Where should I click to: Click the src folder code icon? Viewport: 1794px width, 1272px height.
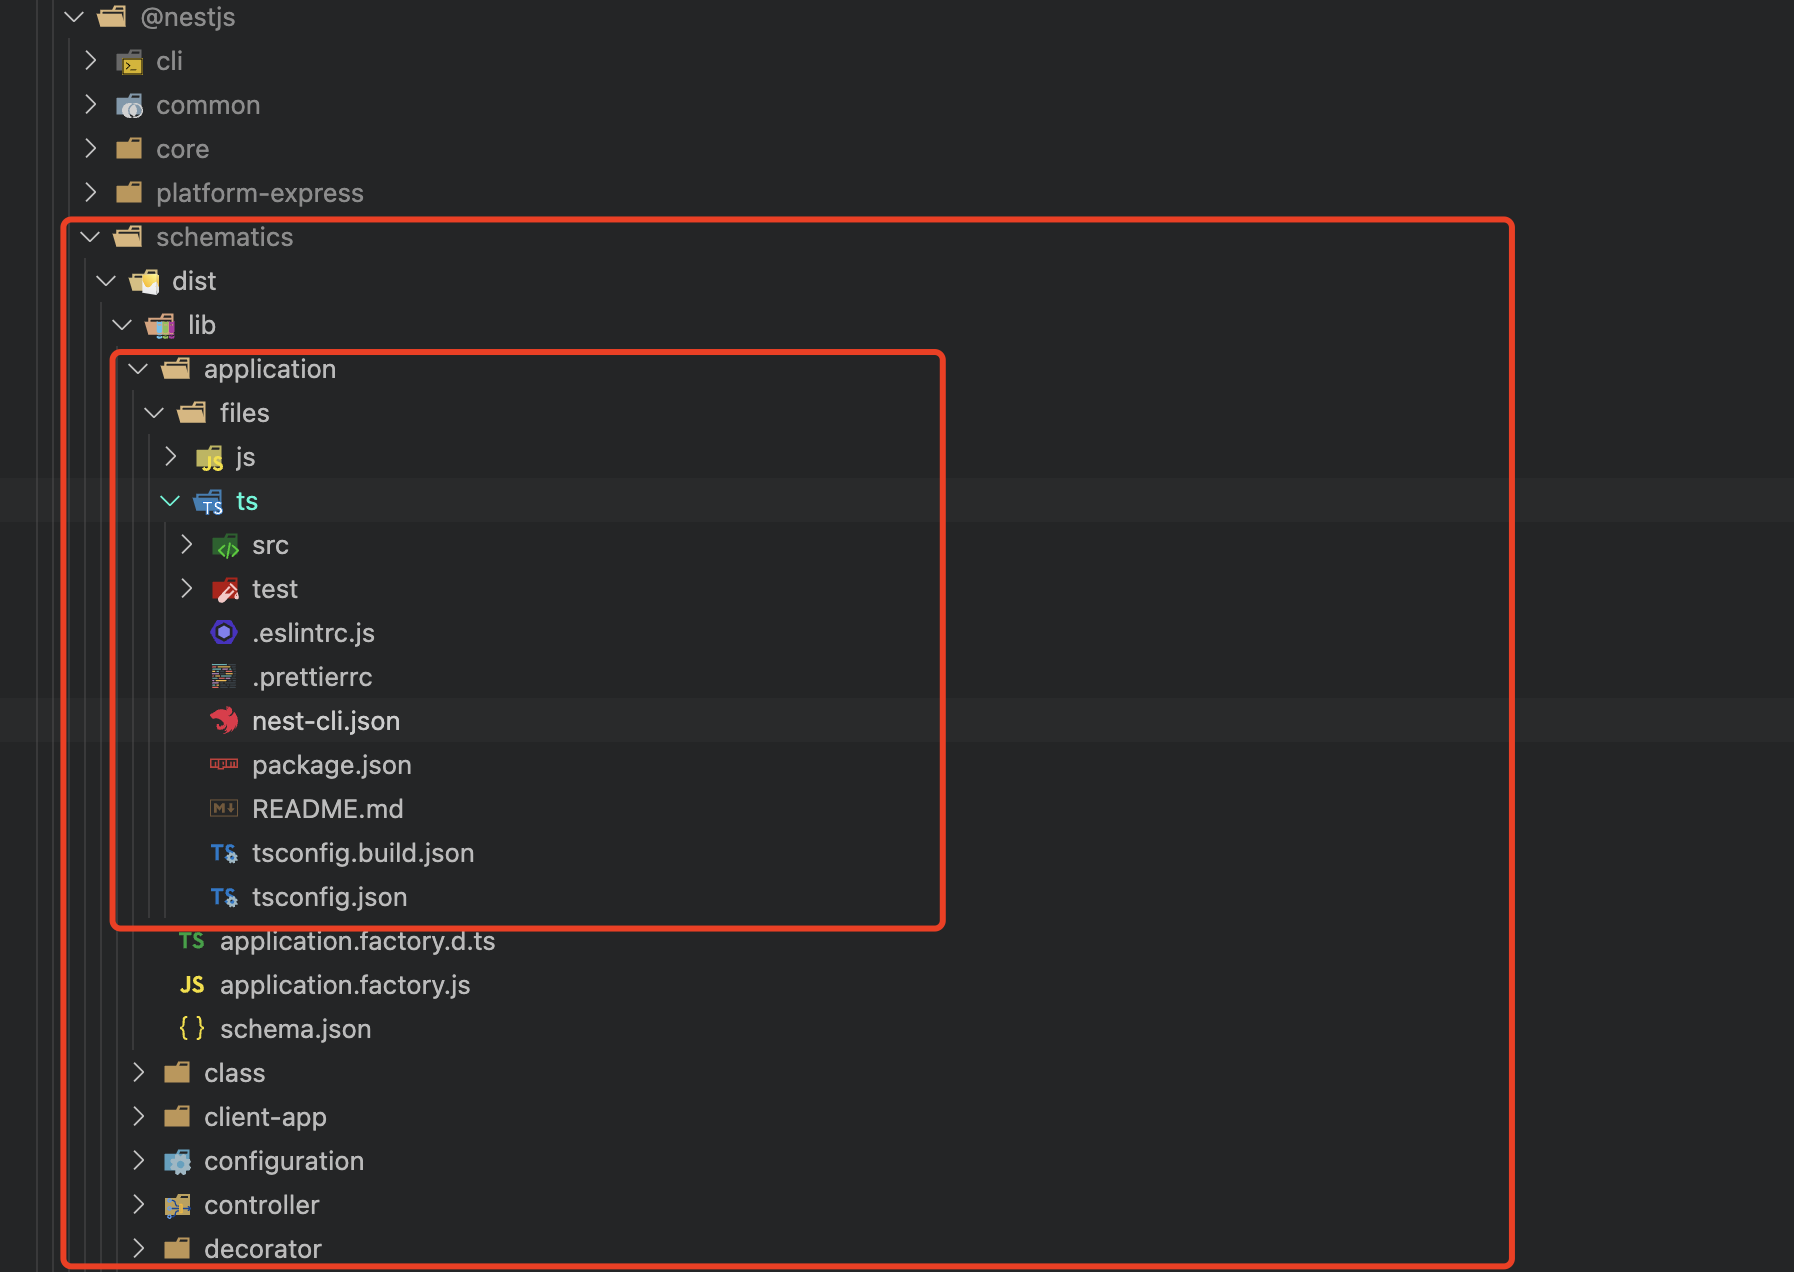point(226,546)
